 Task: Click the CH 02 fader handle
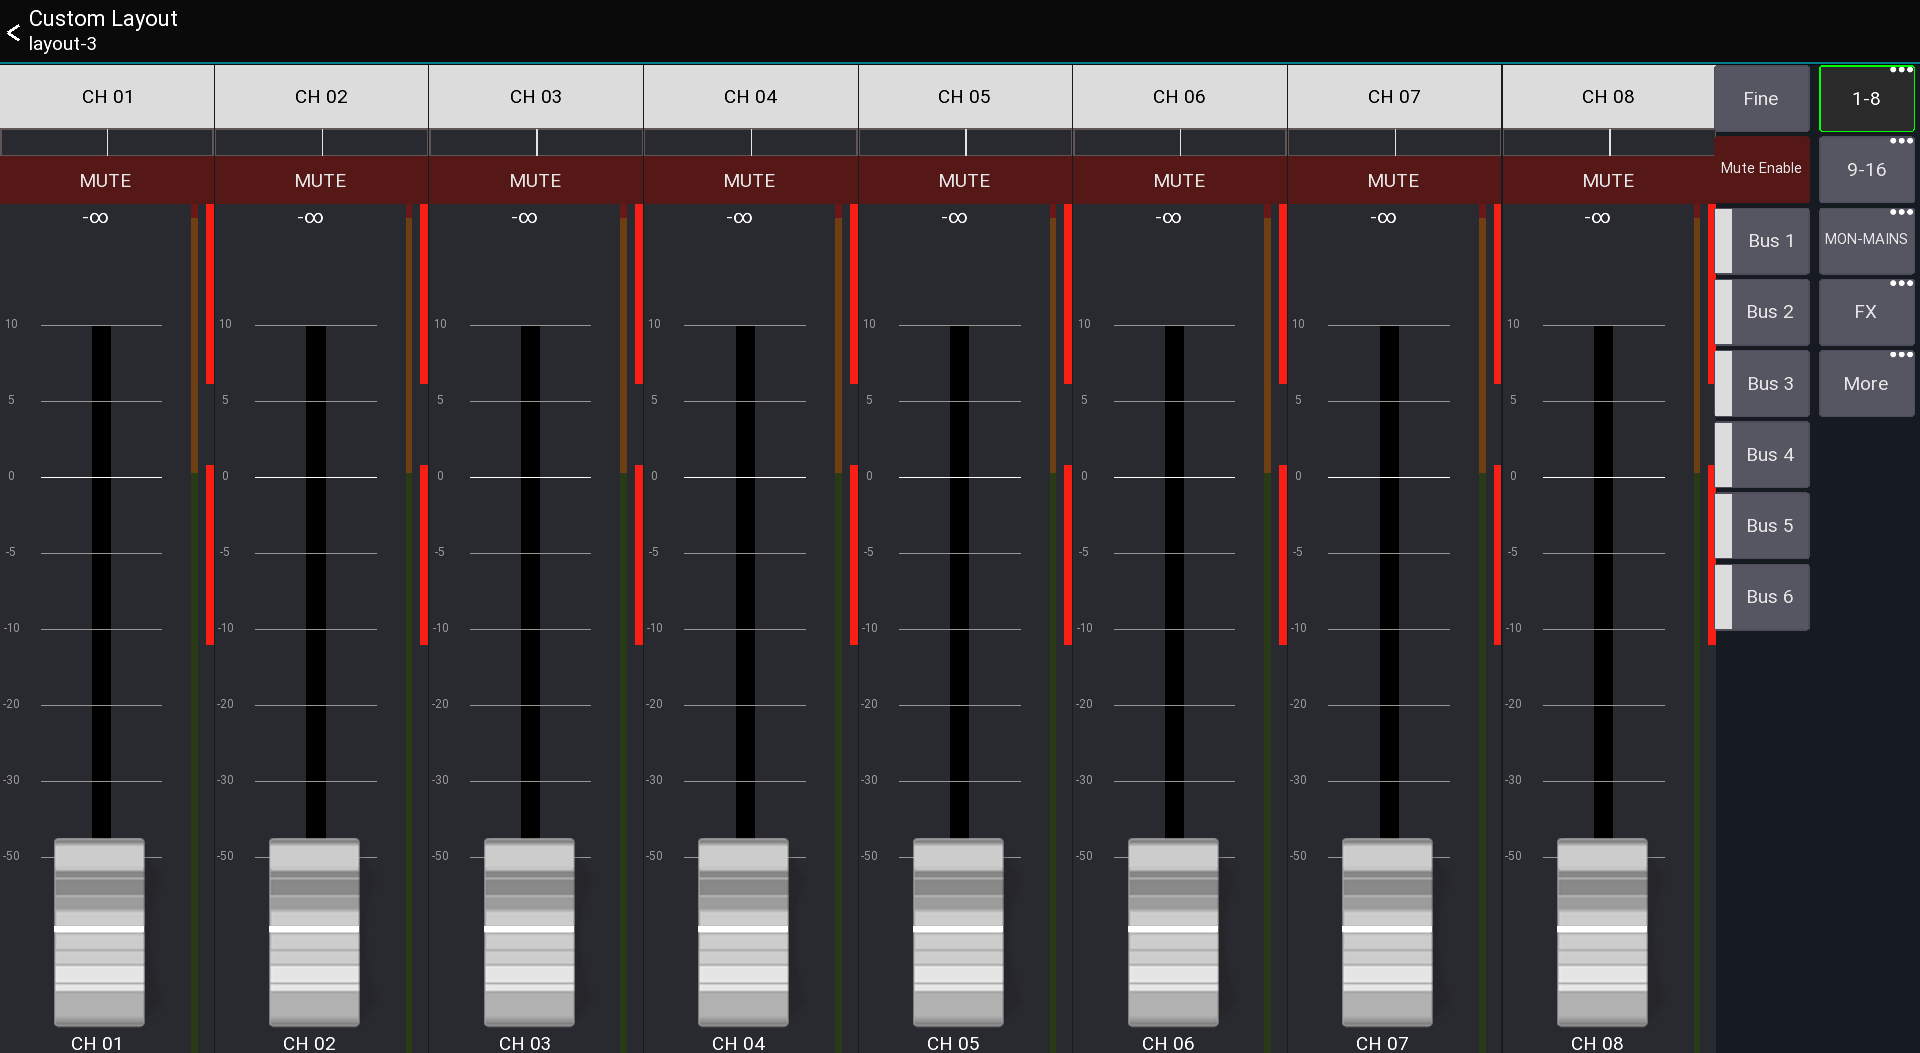coord(314,932)
